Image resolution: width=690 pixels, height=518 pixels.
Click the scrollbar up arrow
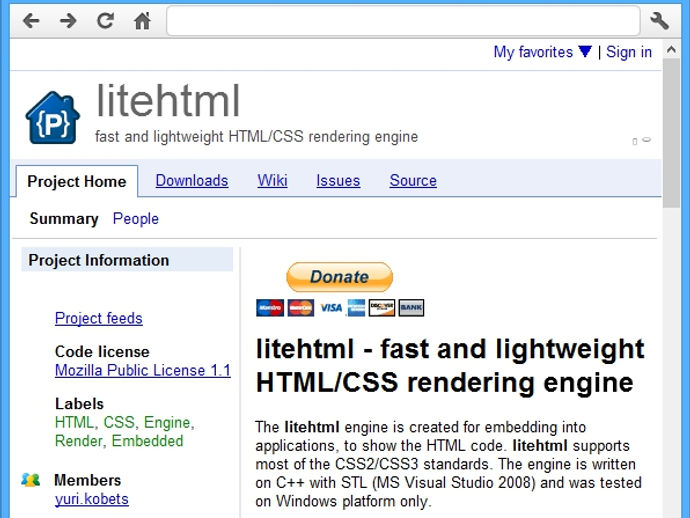point(671,50)
